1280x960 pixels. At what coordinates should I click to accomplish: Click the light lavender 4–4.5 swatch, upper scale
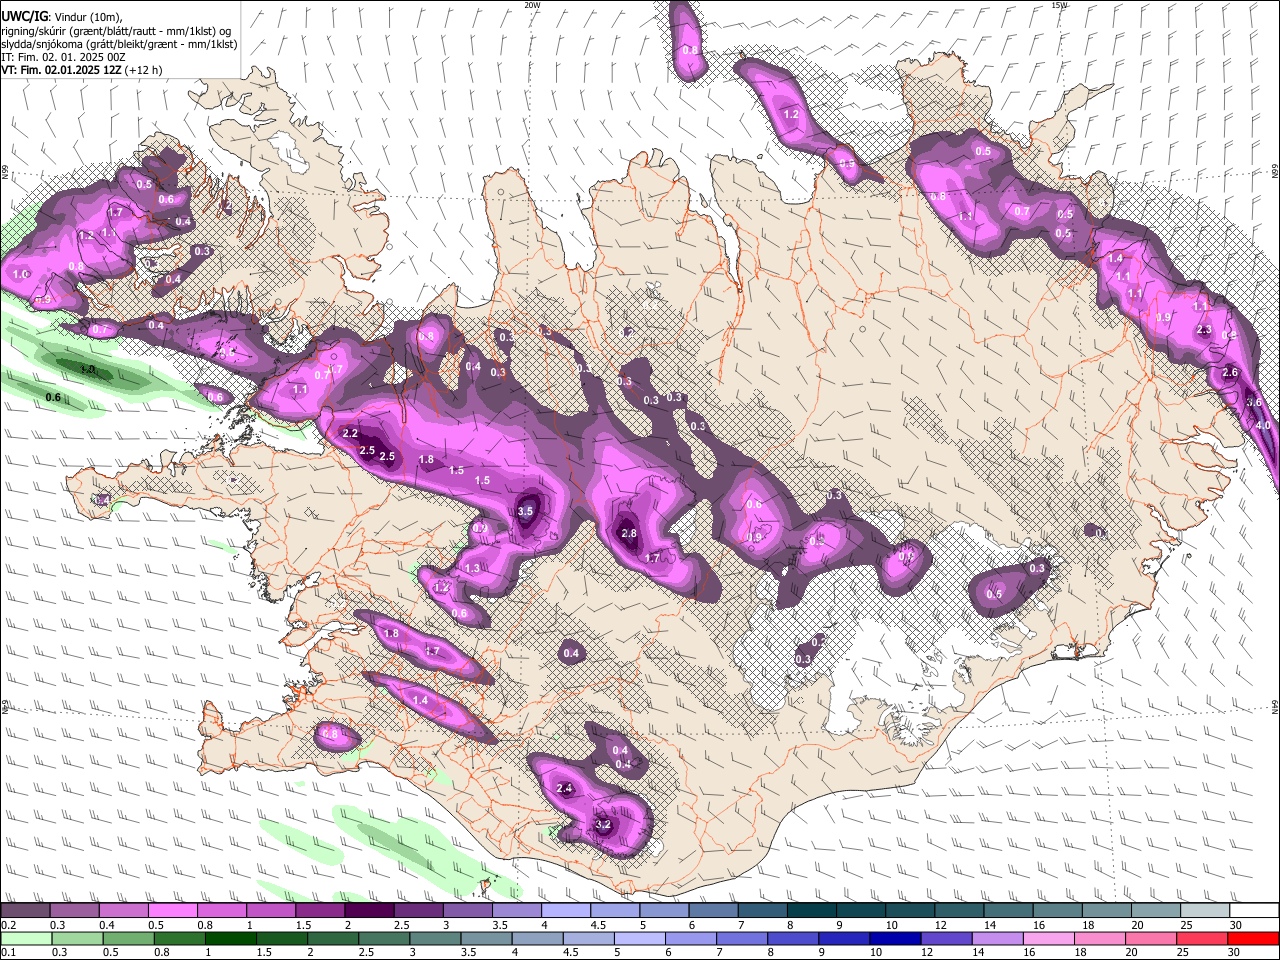point(565,911)
